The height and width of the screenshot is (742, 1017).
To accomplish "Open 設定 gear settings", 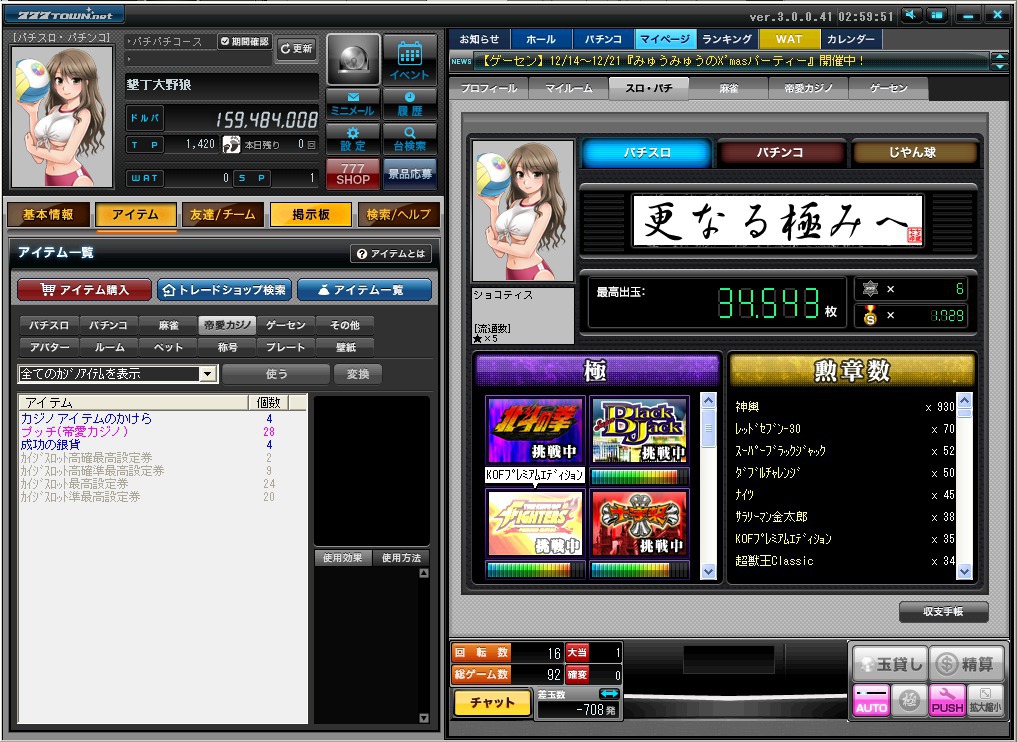I will 352,138.
